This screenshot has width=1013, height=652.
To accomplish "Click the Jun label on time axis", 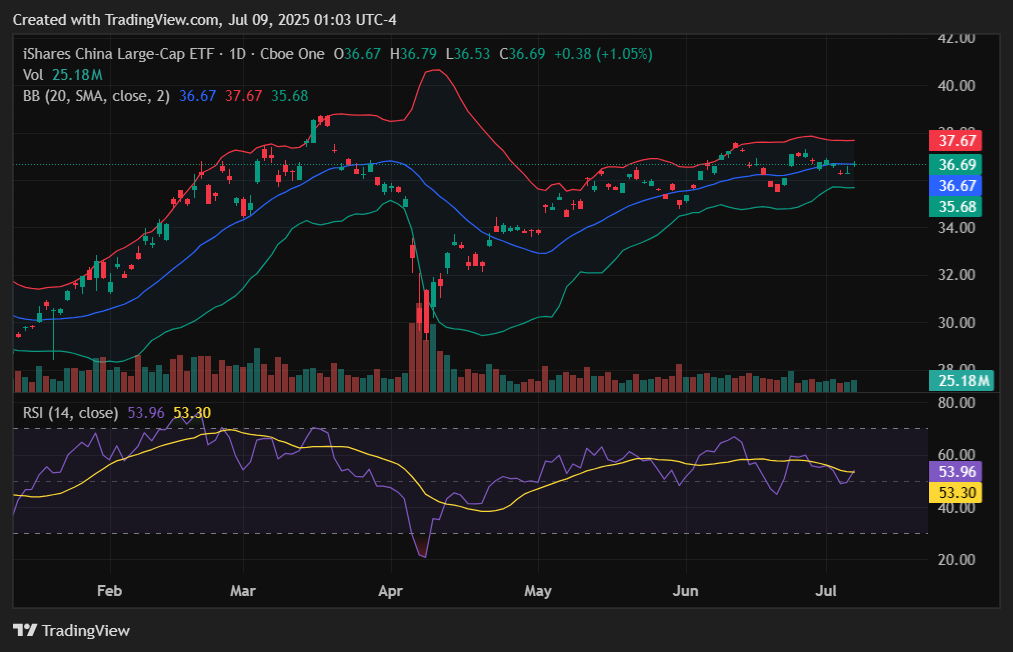I will [x=685, y=591].
